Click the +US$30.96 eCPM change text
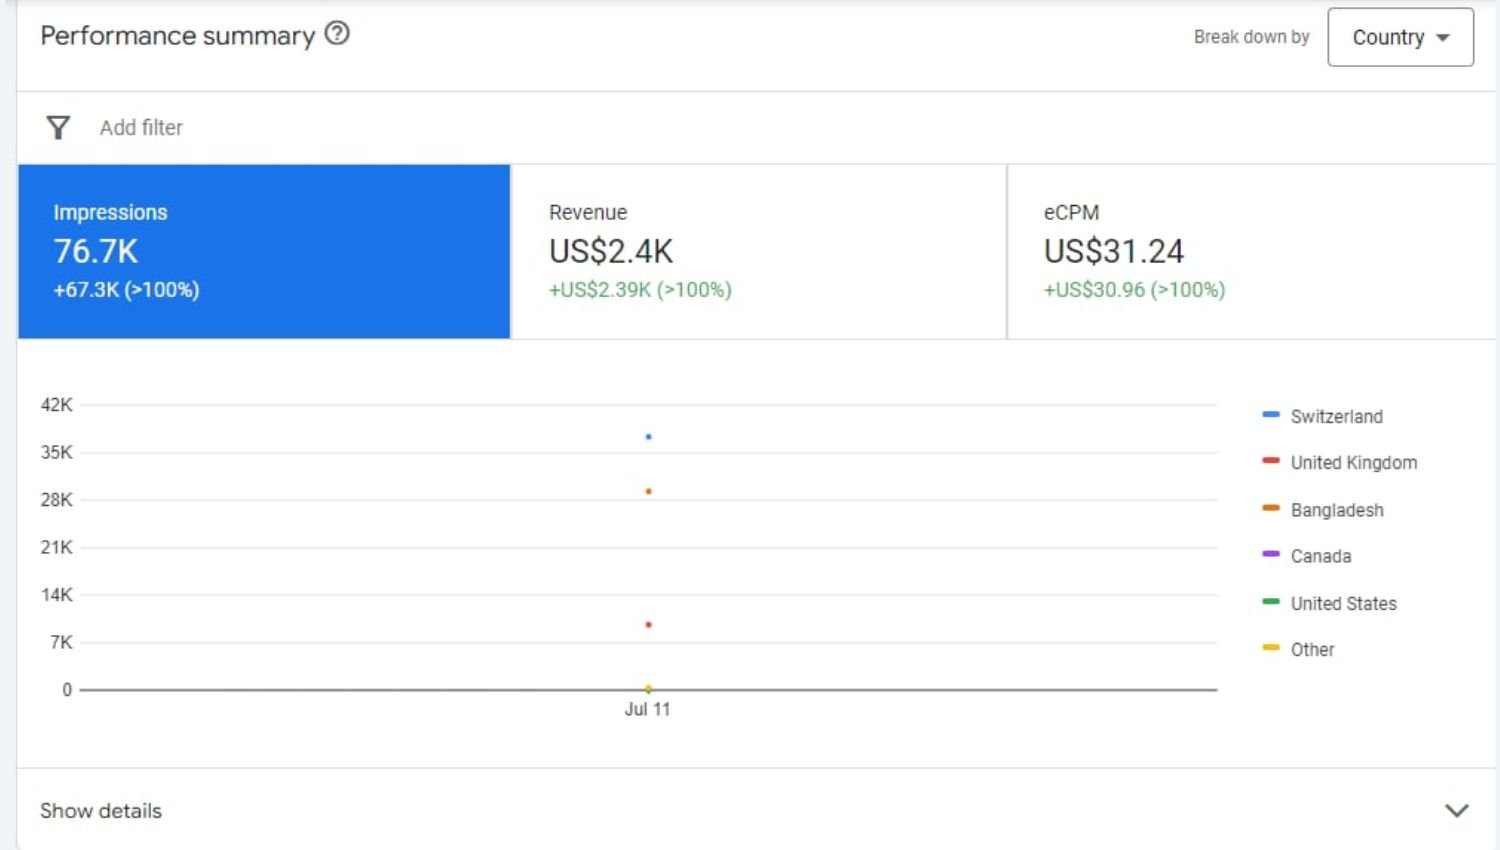 click(x=1134, y=290)
